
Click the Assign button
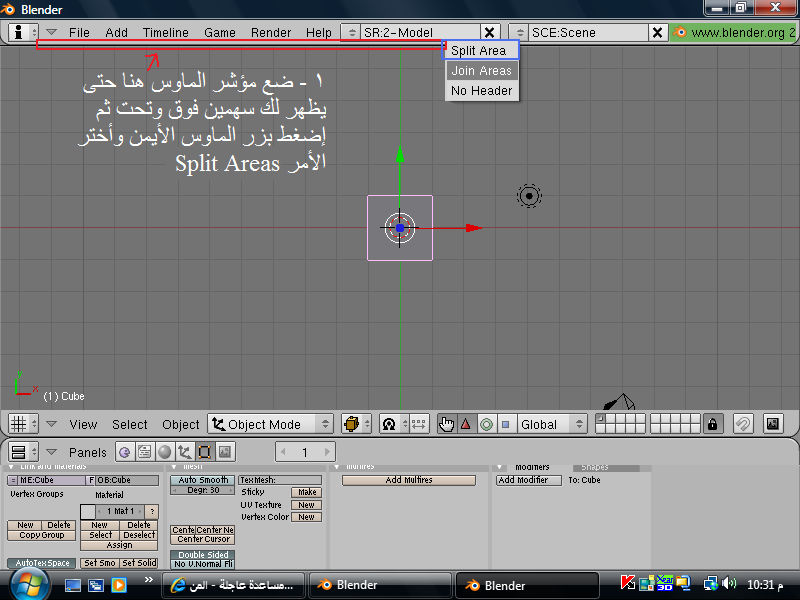119,545
